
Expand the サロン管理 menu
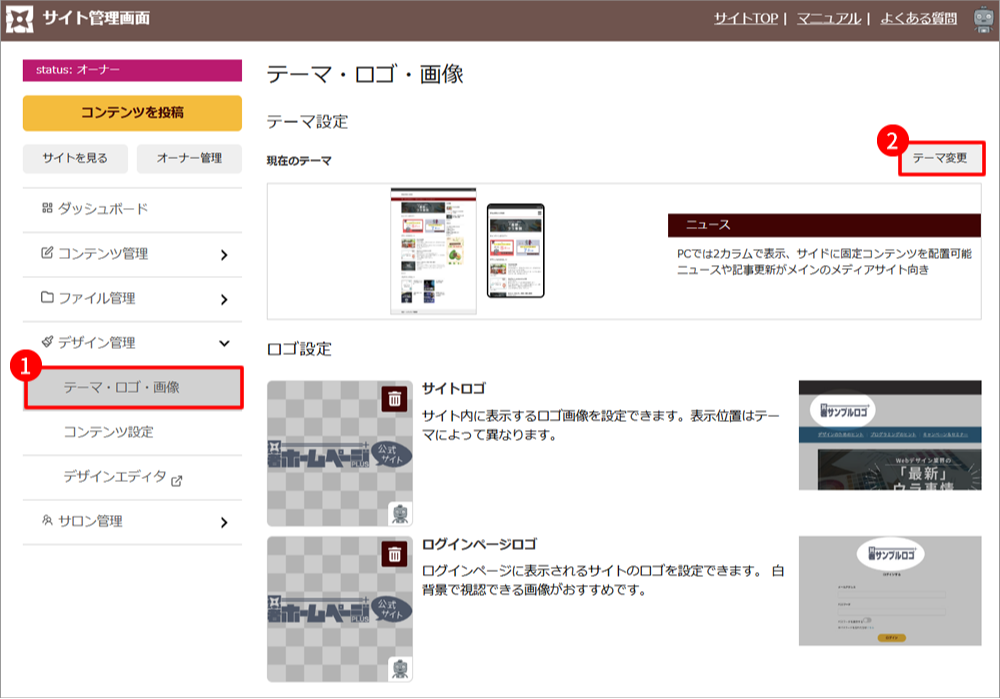(132, 522)
